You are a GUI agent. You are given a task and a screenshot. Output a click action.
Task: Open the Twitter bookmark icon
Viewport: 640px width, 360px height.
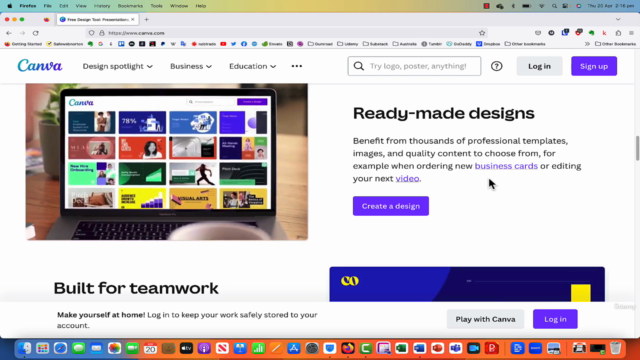tap(233, 44)
